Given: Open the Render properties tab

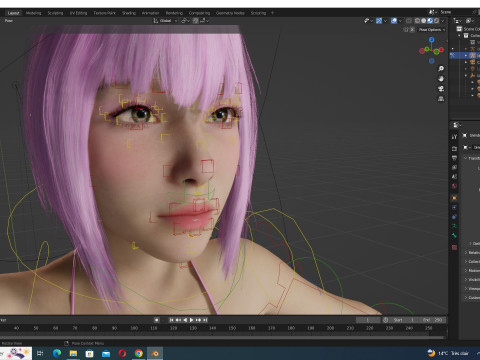Looking at the screenshot, I should 454,148.
